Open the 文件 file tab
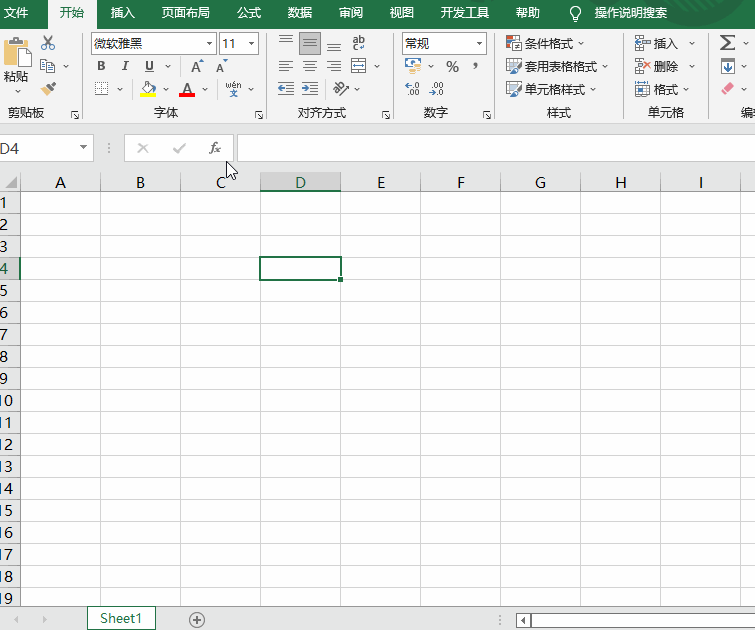 [16, 13]
